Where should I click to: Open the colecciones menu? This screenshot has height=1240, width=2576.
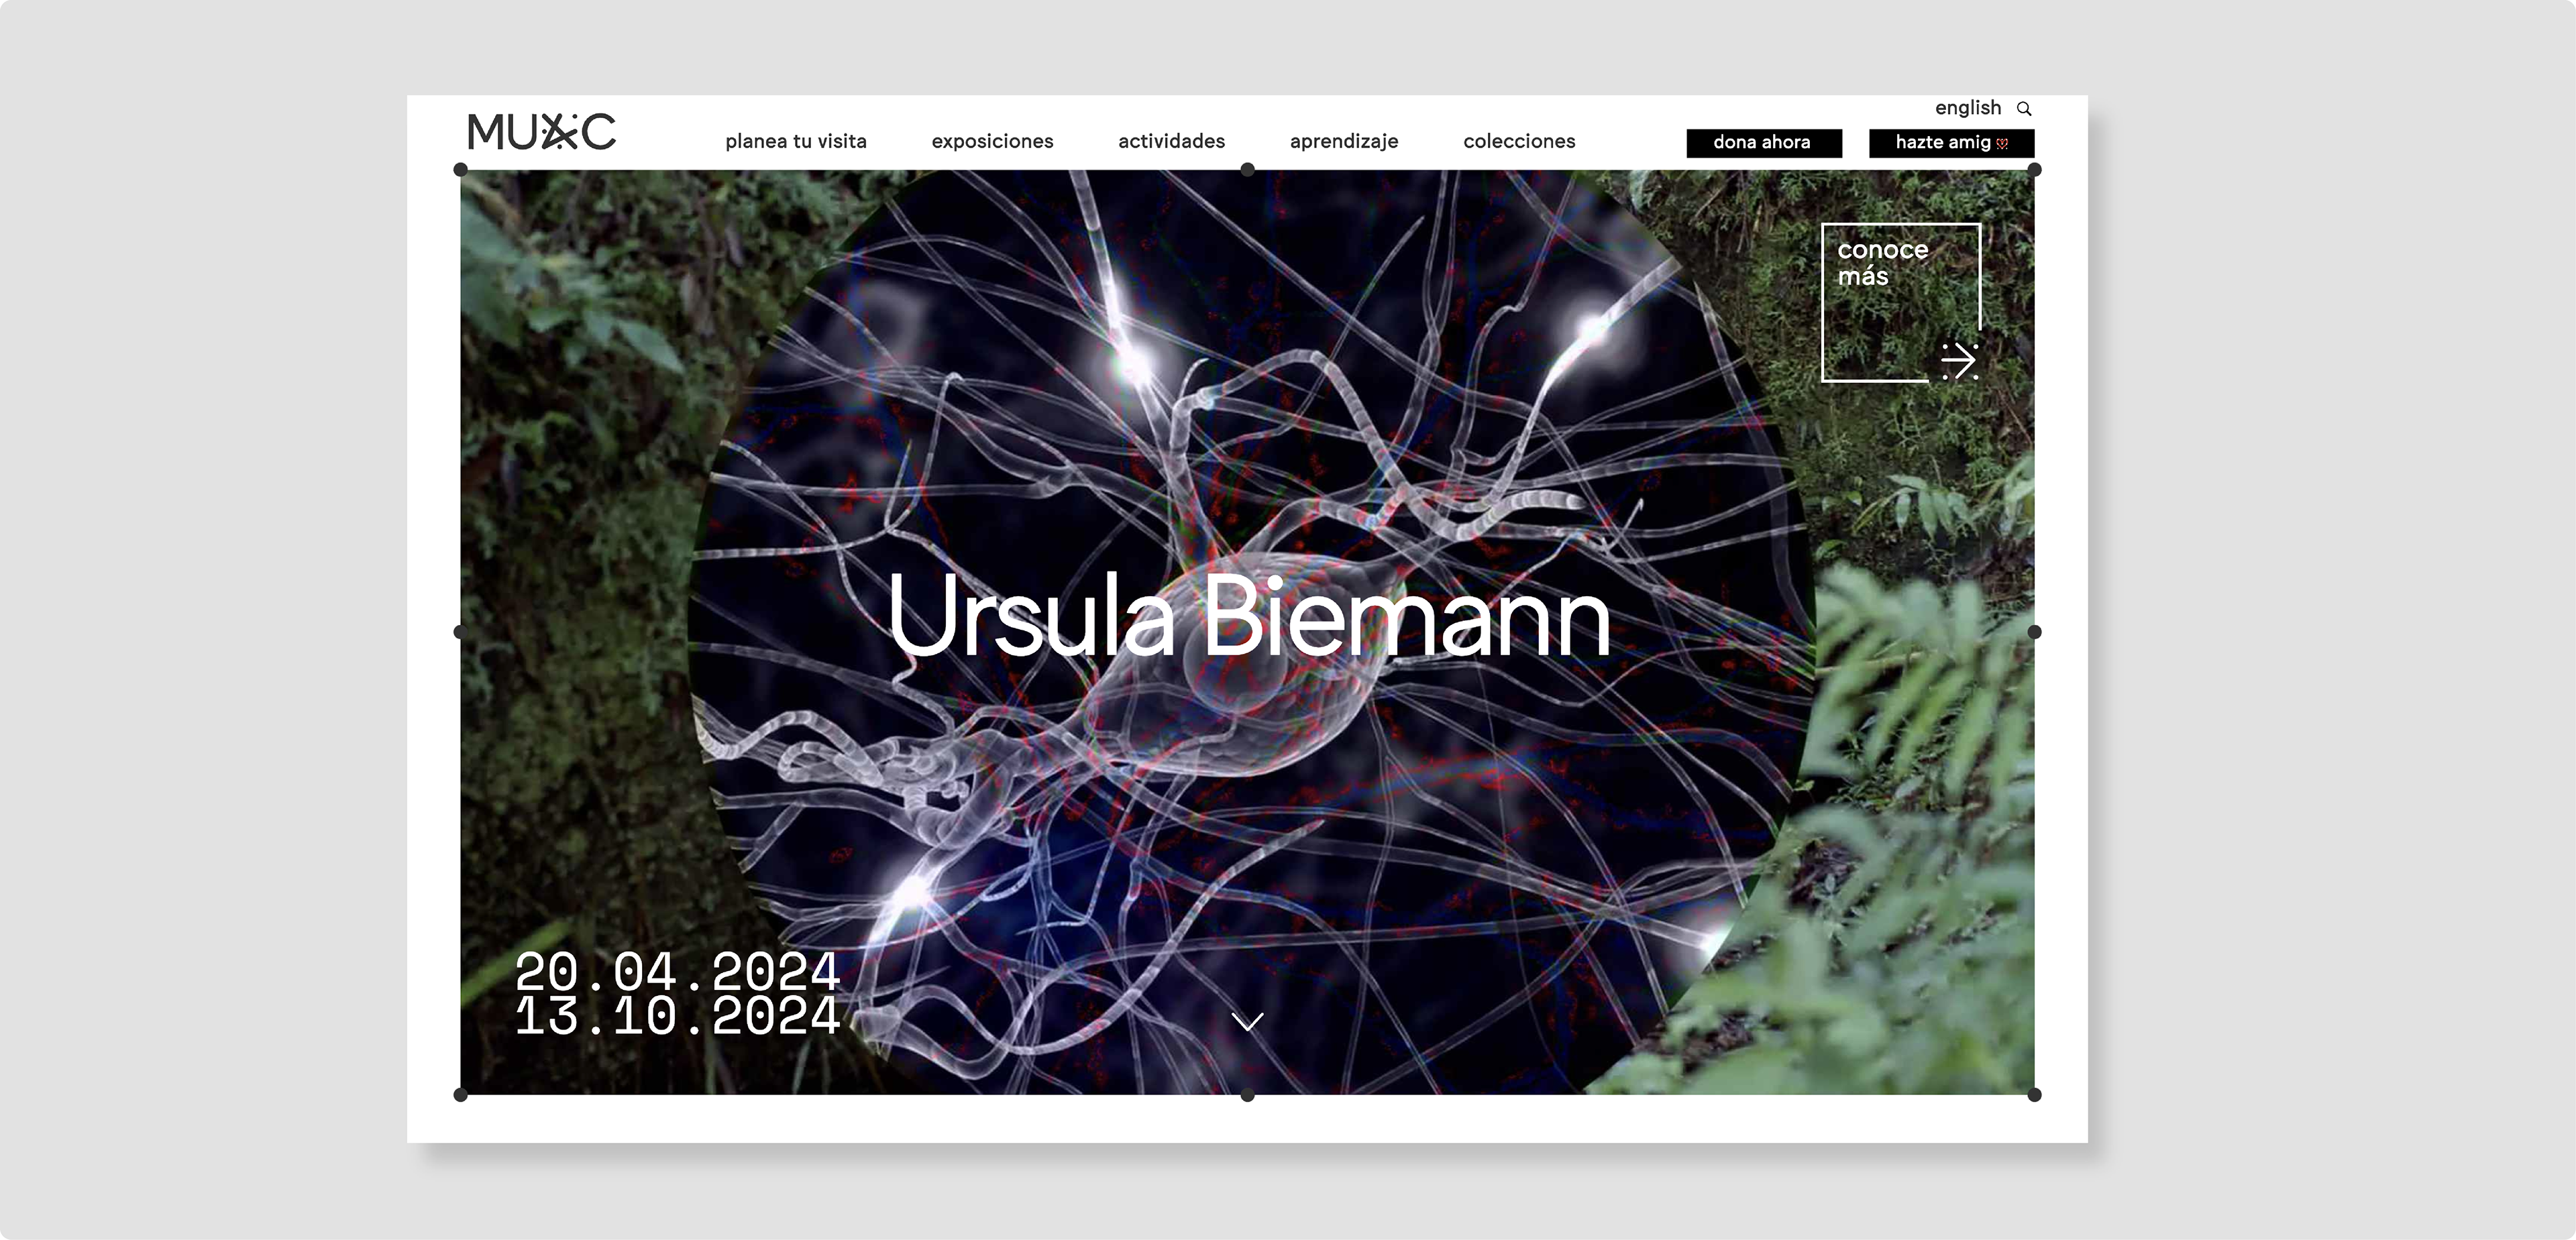1519,141
